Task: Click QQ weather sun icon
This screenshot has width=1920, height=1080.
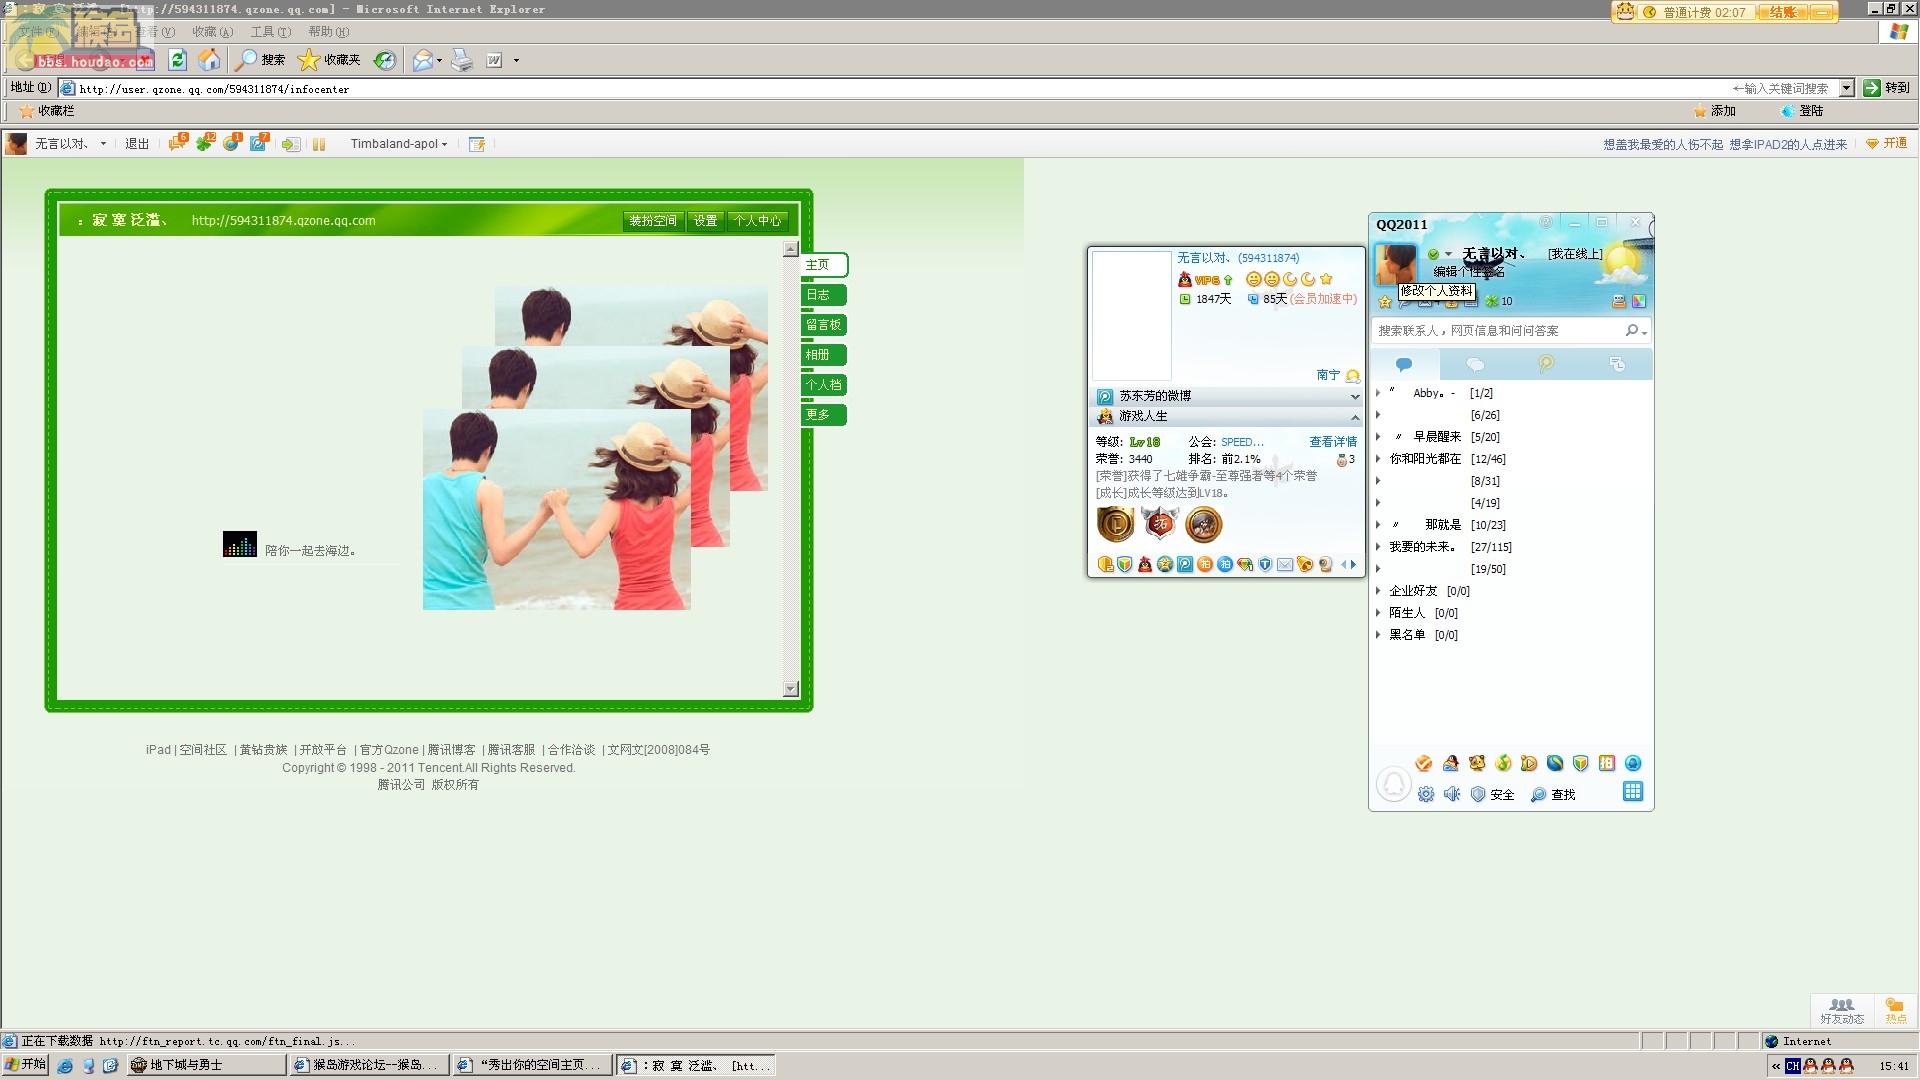Action: (x=1620, y=264)
